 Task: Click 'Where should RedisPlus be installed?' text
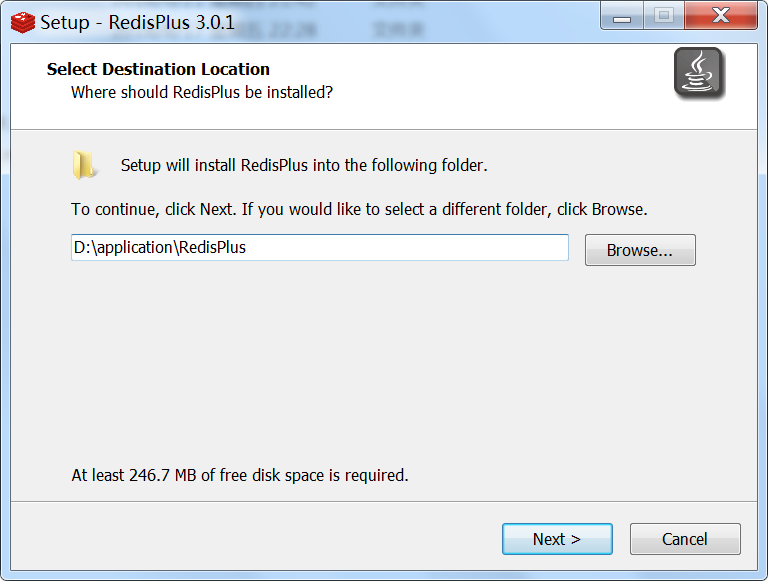202,92
